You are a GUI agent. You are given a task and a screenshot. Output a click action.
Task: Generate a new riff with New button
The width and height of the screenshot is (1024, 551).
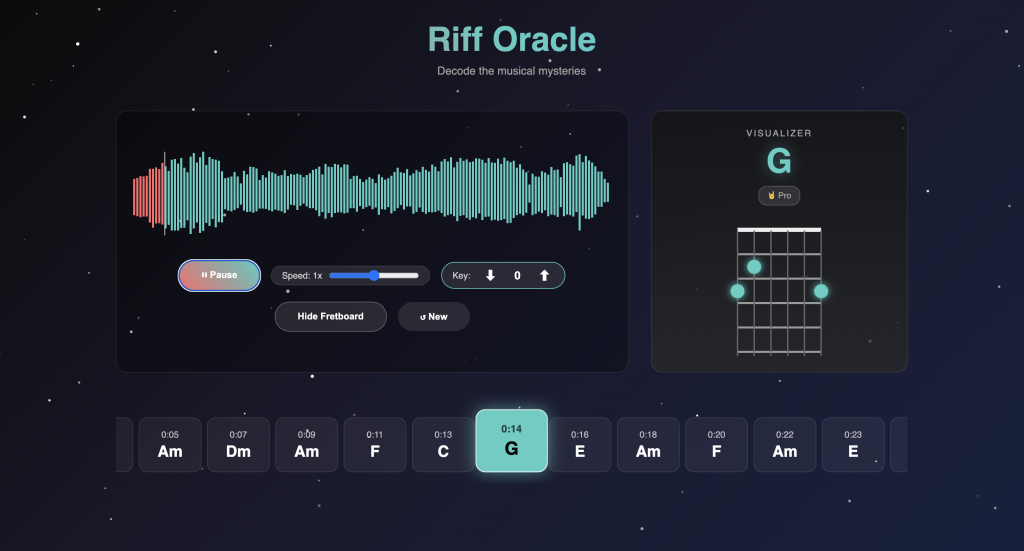coord(434,316)
